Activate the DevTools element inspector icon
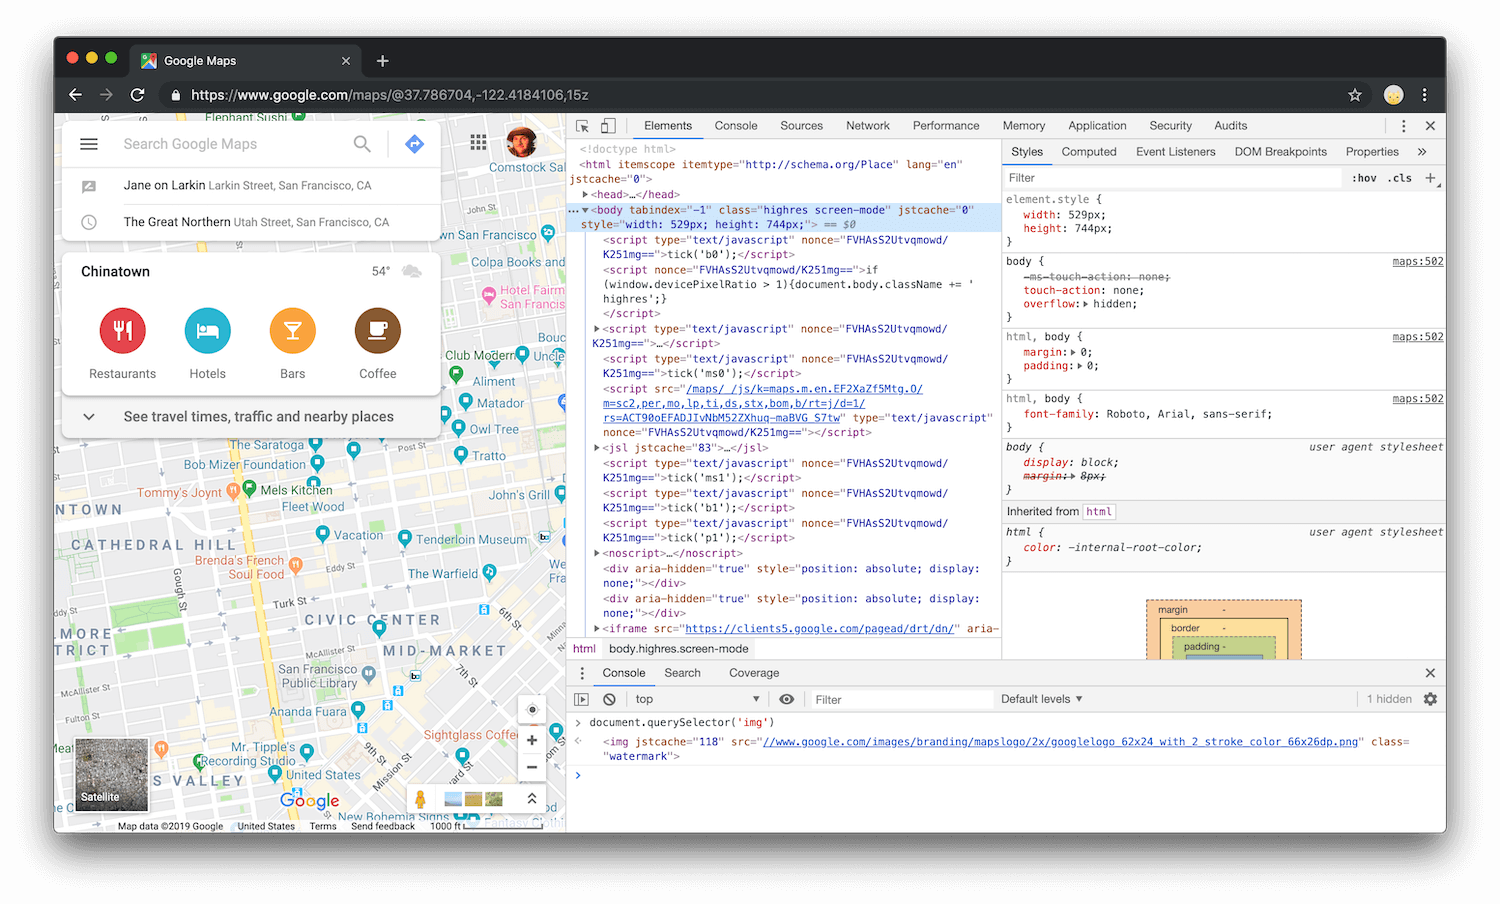This screenshot has height=904, width=1500. pyautogui.click(x=581, y=126)
